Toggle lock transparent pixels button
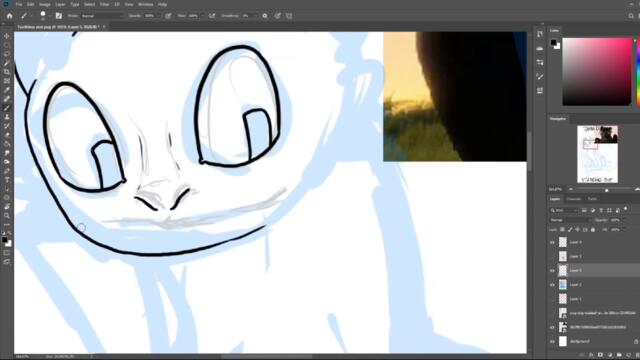Screen dimensions: 640x360 pyautogui.click(x=562, y=230)
